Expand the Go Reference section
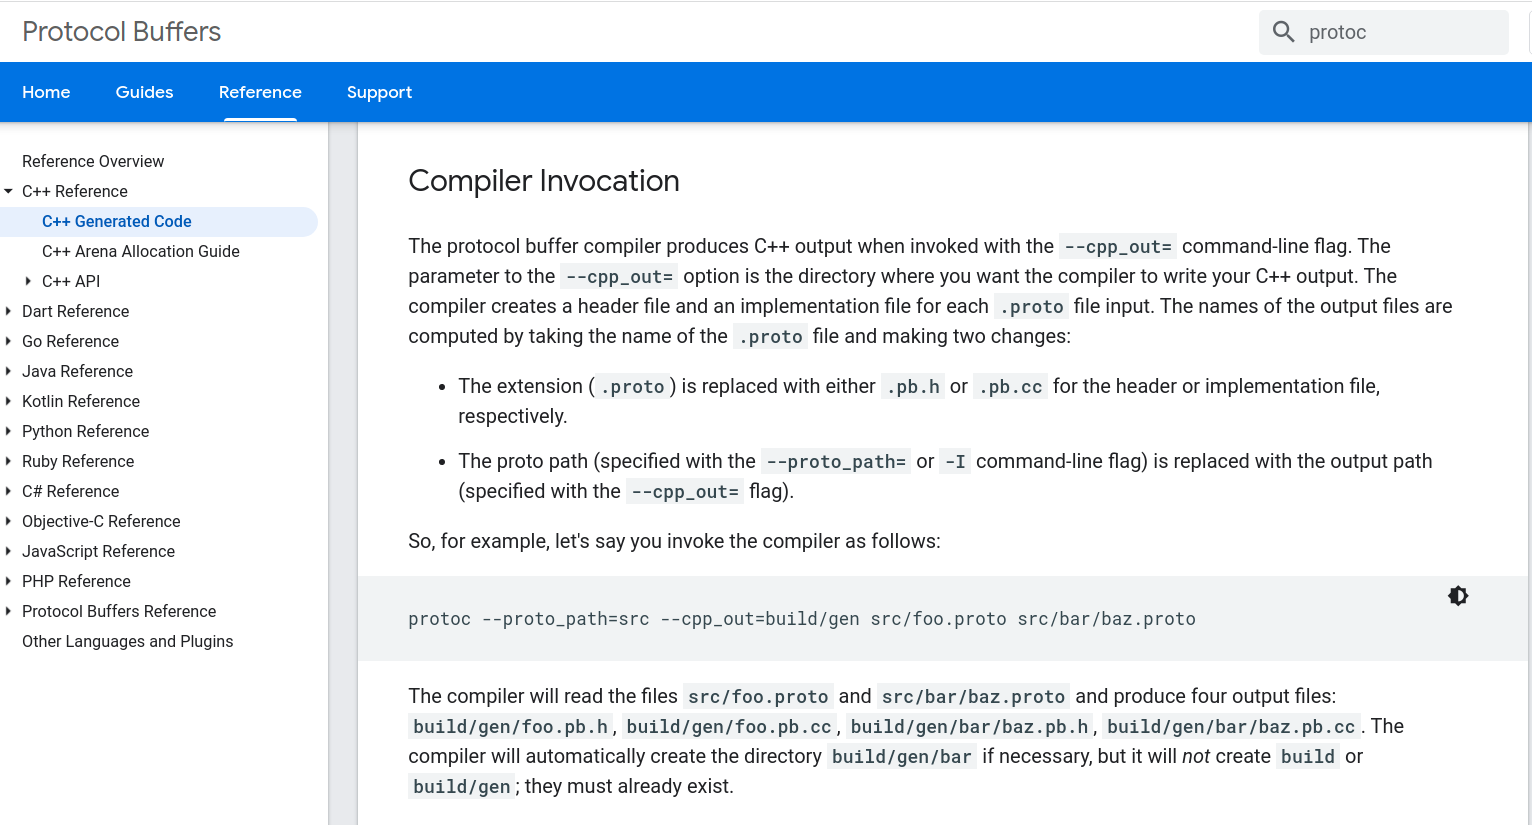This screenshot has height=825, width=1532. pyautogui.click(x=9, y=341)
